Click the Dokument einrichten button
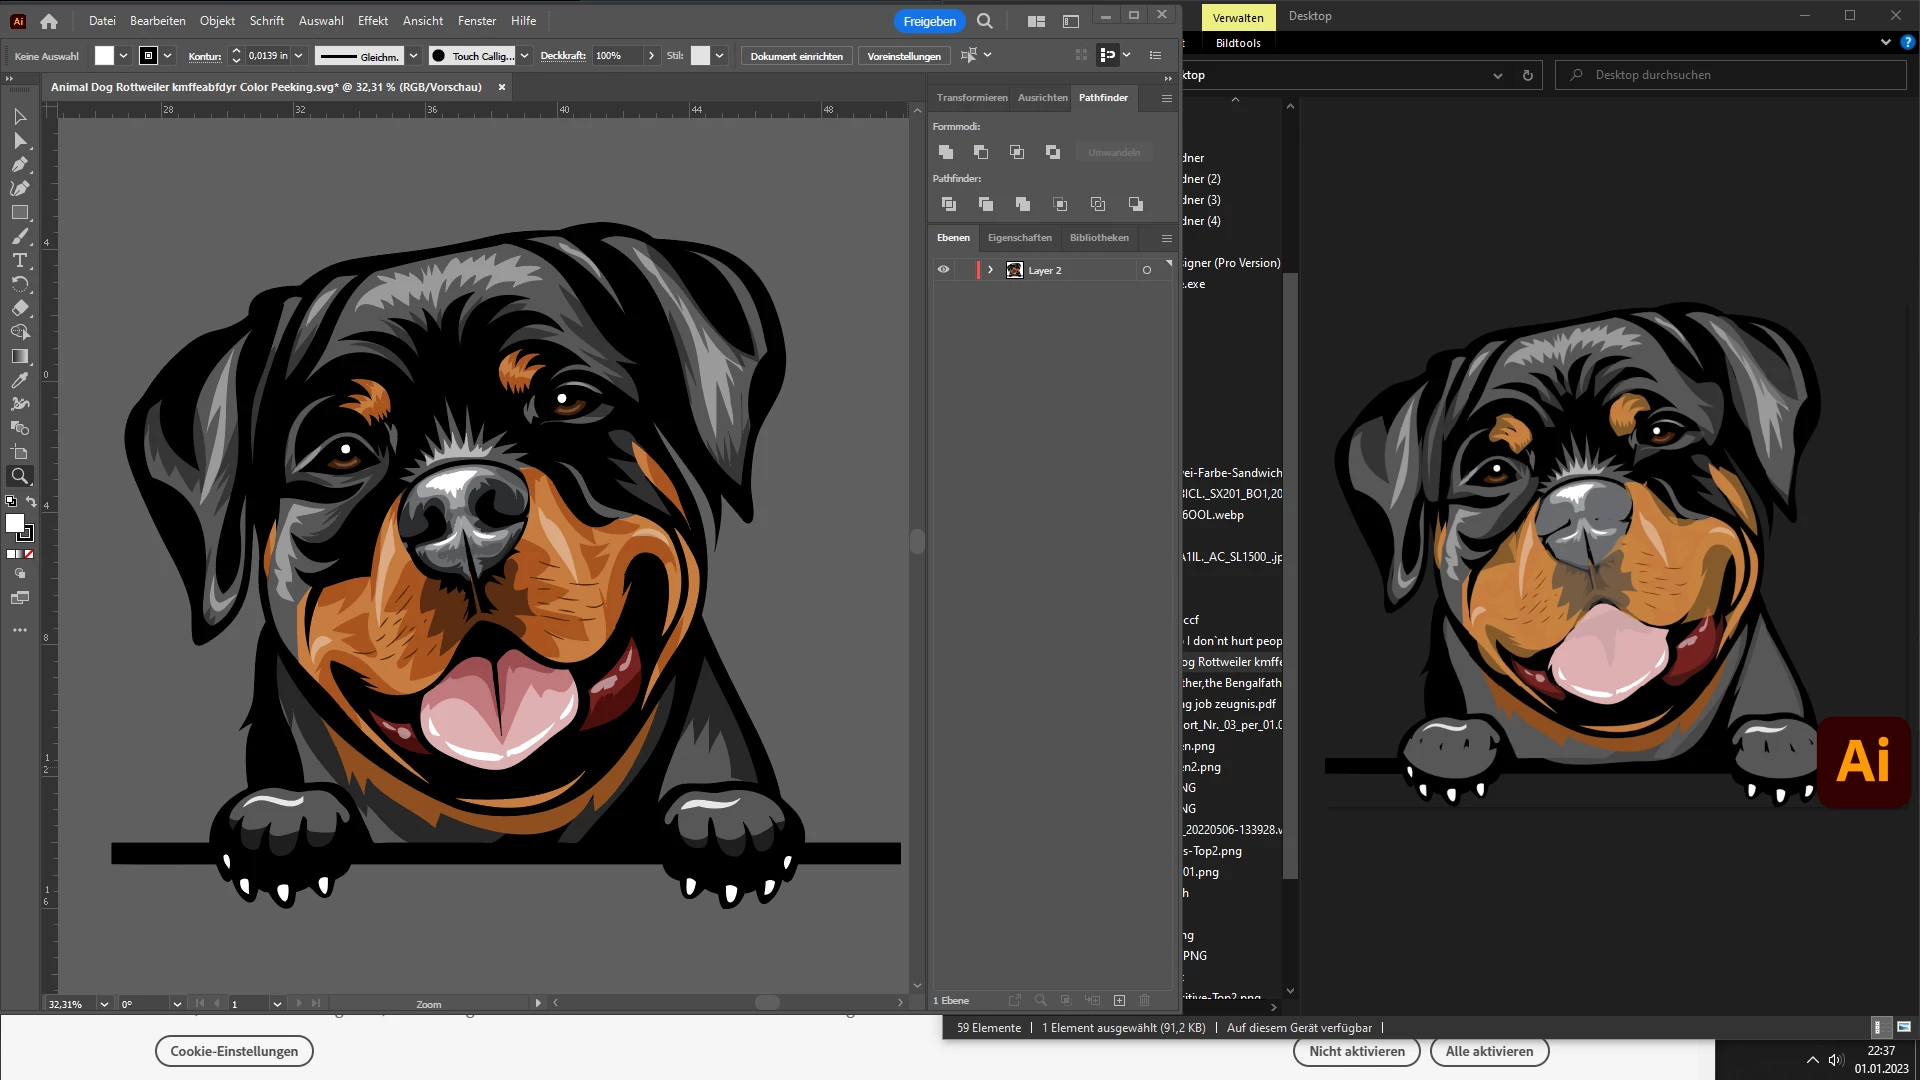Image resolution: width=1920 pixels, height=1080 pixels. [x=796, y=56]
